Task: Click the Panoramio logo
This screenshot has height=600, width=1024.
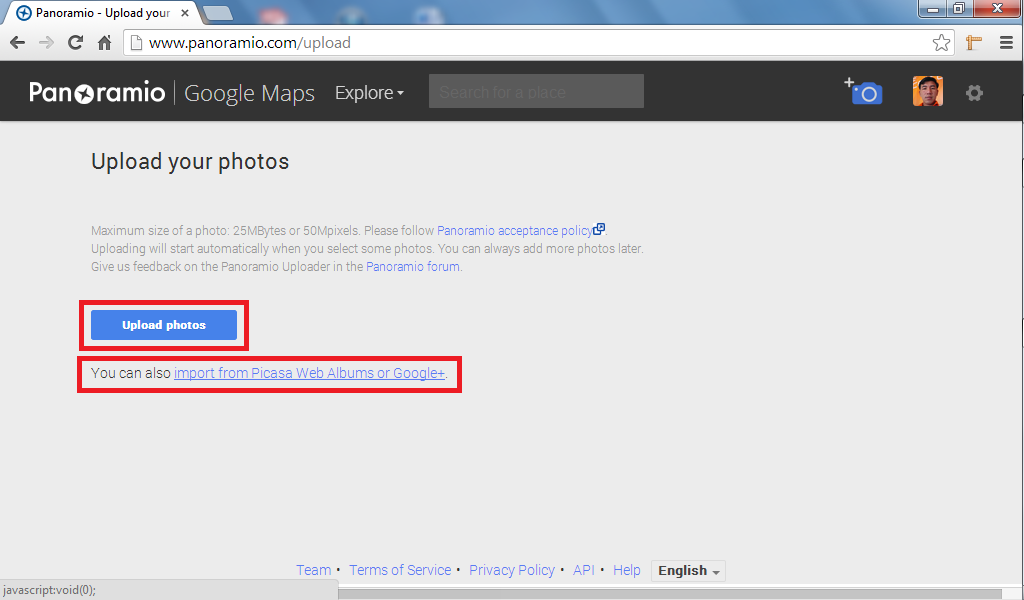Action: click(97, 93)
